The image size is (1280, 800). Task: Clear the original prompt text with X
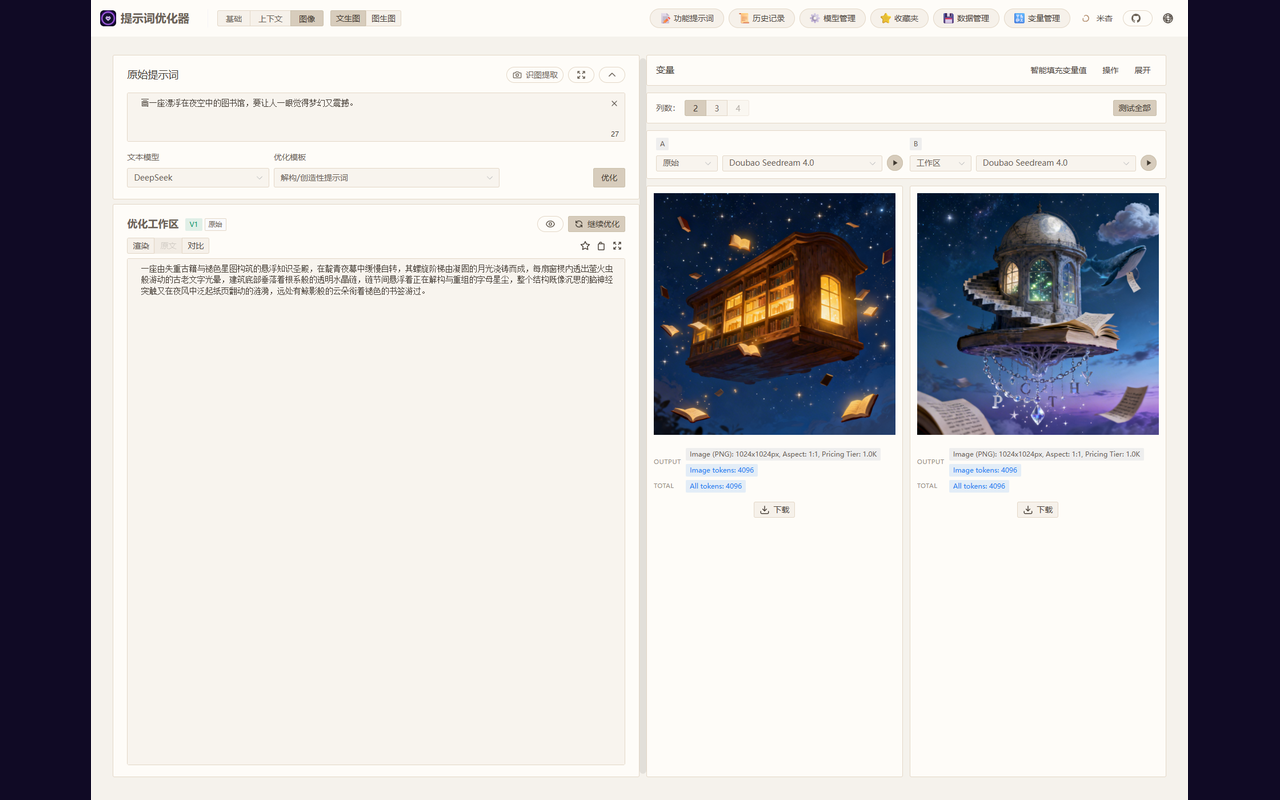coord(614,104)
